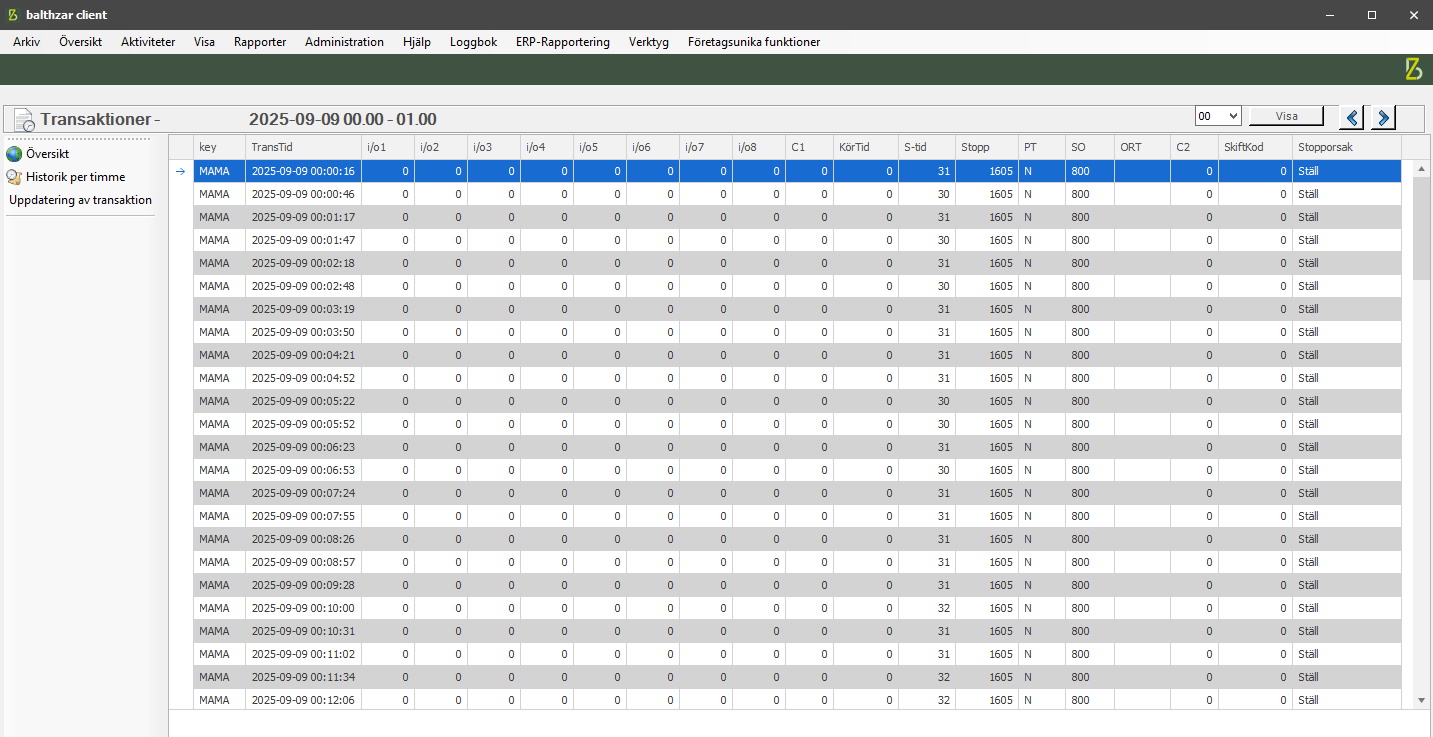Select row with TransTid 2025-09-09 00:07:55
This screenshot has height=737, width=1433.
pyautogui.click(x=797, y=516)
